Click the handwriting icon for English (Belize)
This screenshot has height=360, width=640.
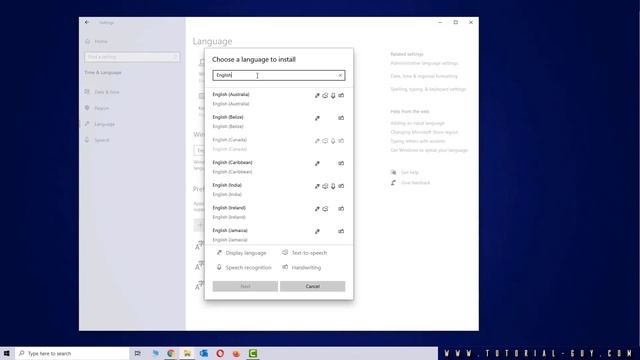coord(341,118)
